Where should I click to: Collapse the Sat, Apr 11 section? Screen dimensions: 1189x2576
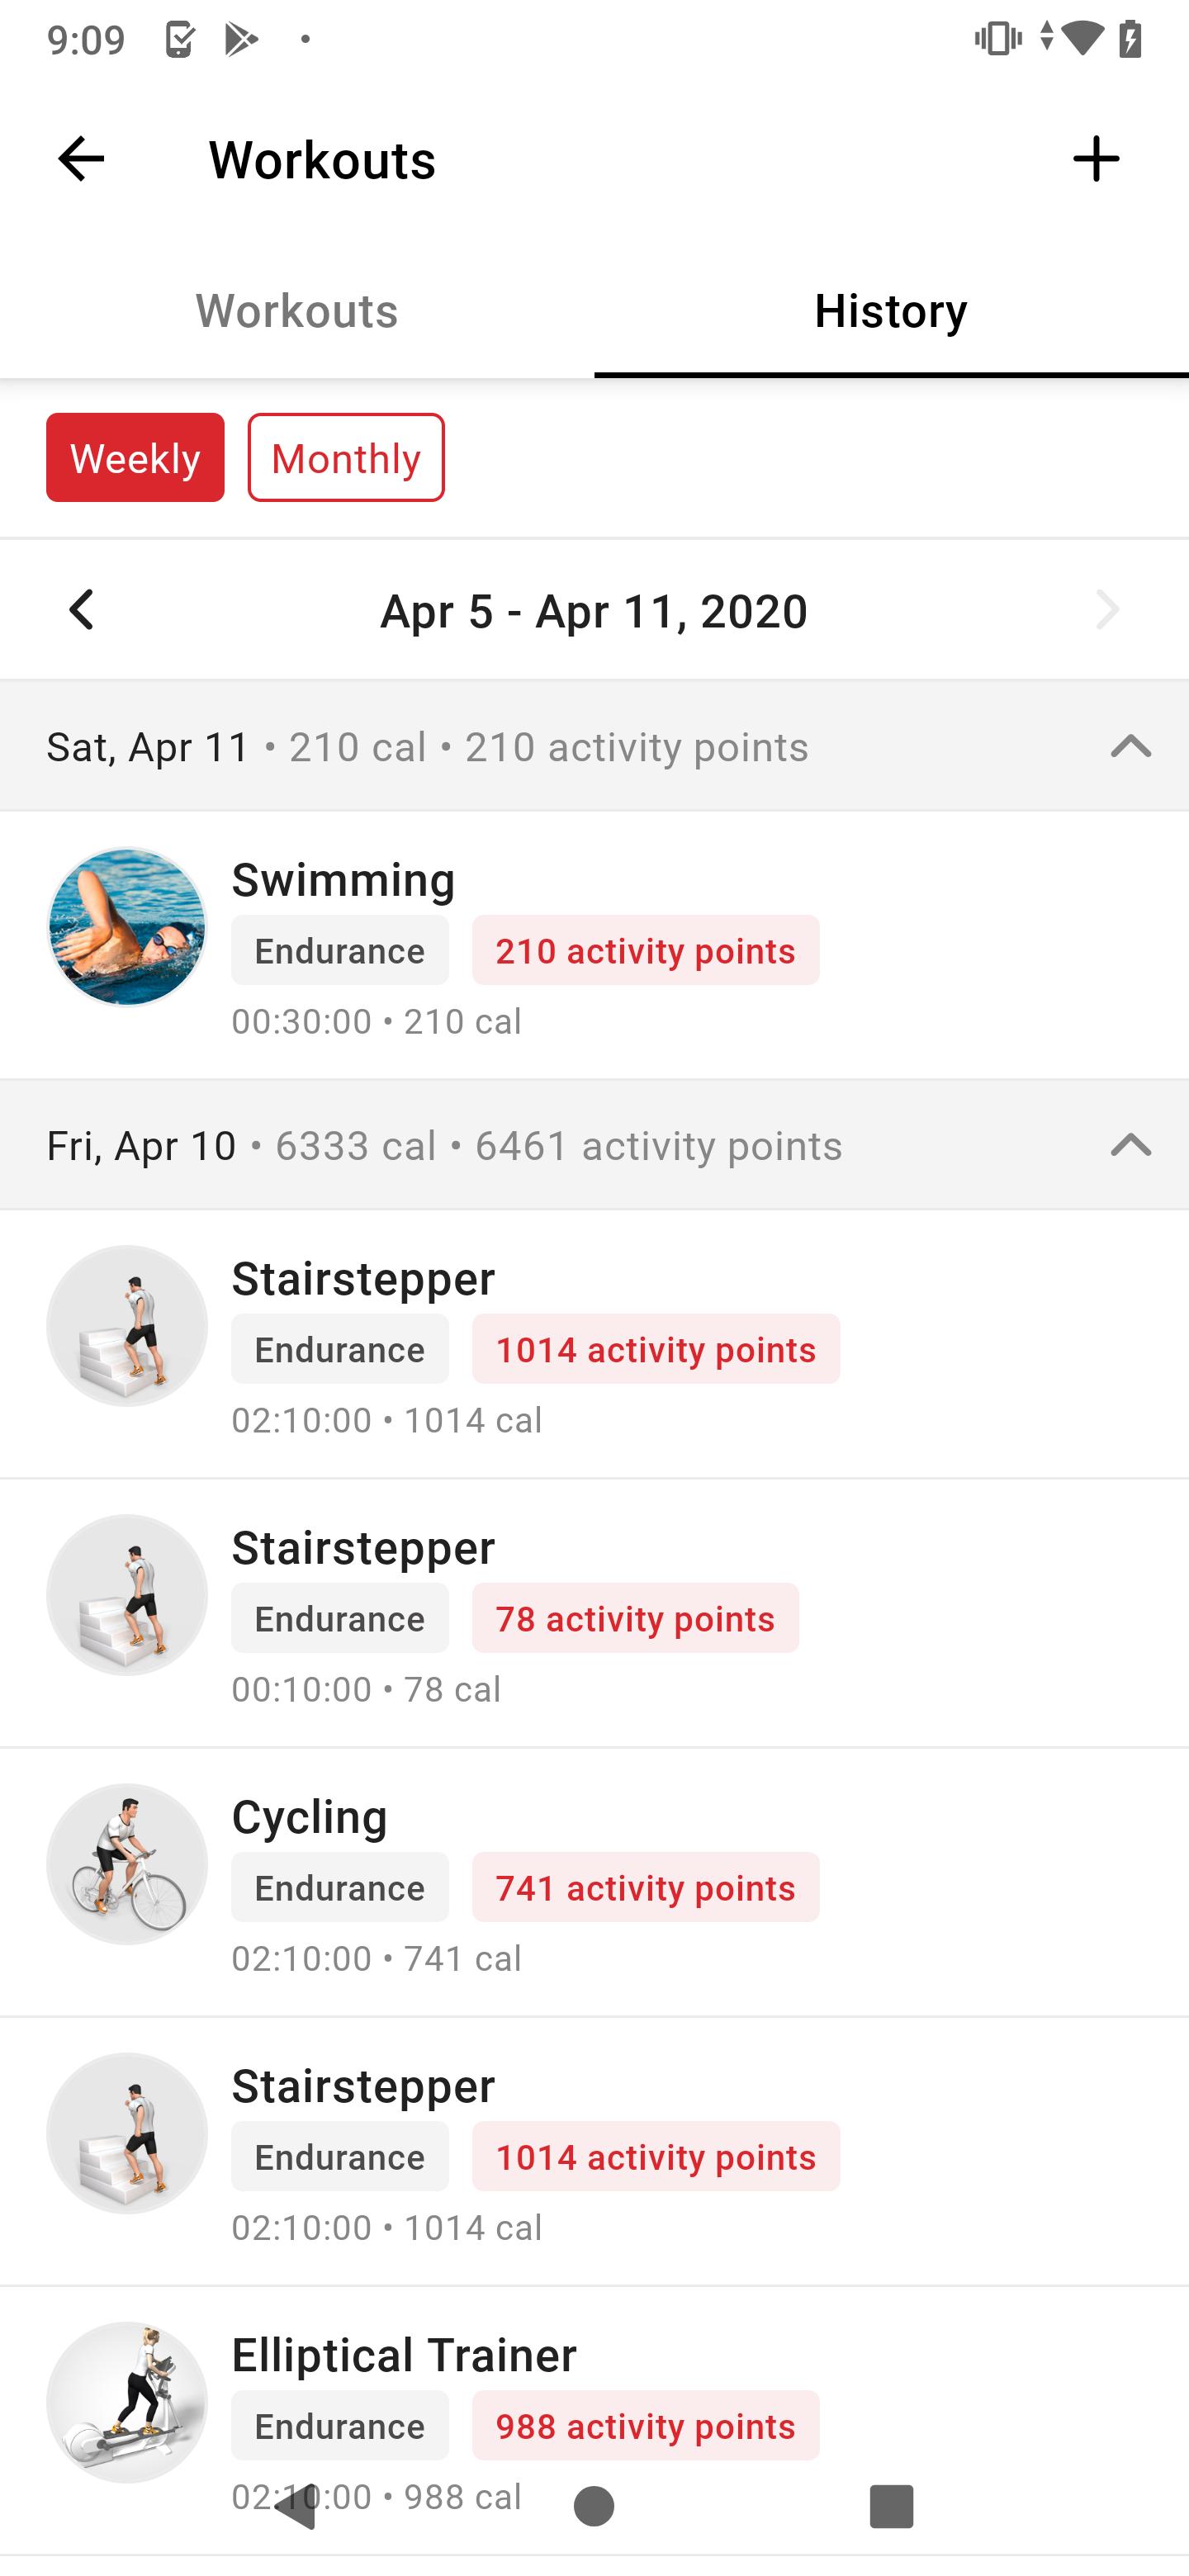pyautogui.click(x=1131, y=746)
